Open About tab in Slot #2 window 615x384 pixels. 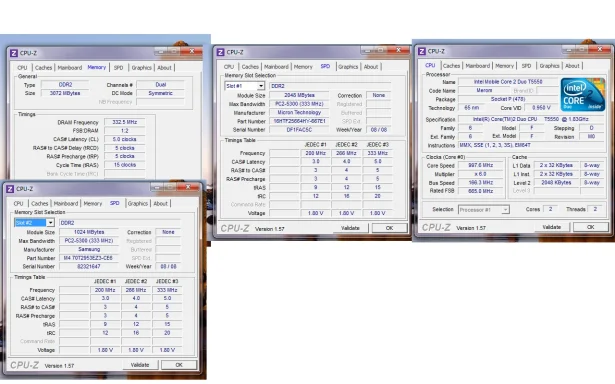point(161,204)
